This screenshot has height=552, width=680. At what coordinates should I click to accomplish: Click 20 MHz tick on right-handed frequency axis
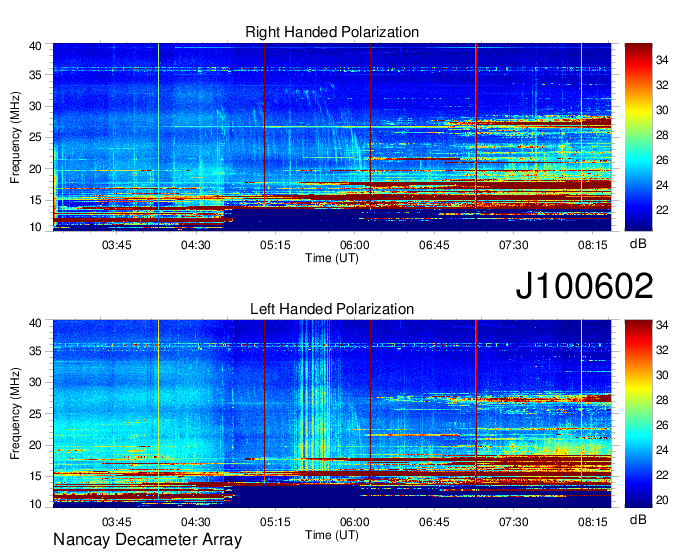click(x=35, y=169)
